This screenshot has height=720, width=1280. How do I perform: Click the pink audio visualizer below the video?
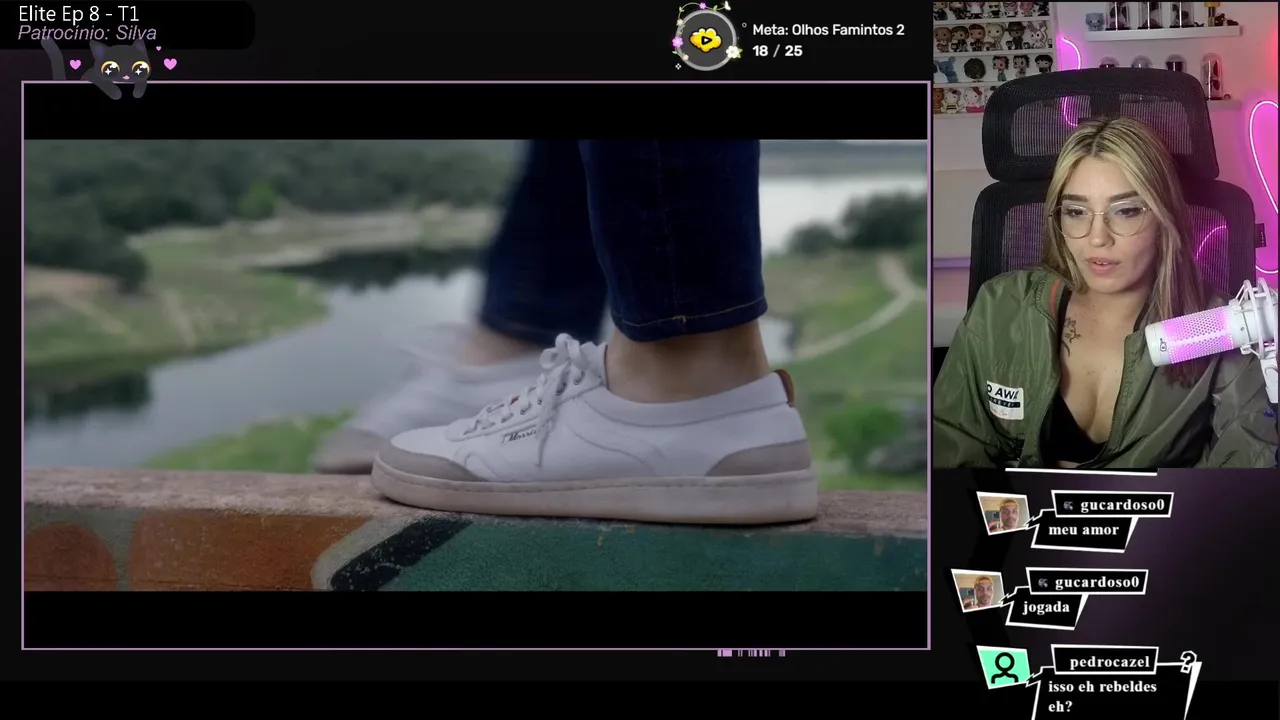[751, 653]
